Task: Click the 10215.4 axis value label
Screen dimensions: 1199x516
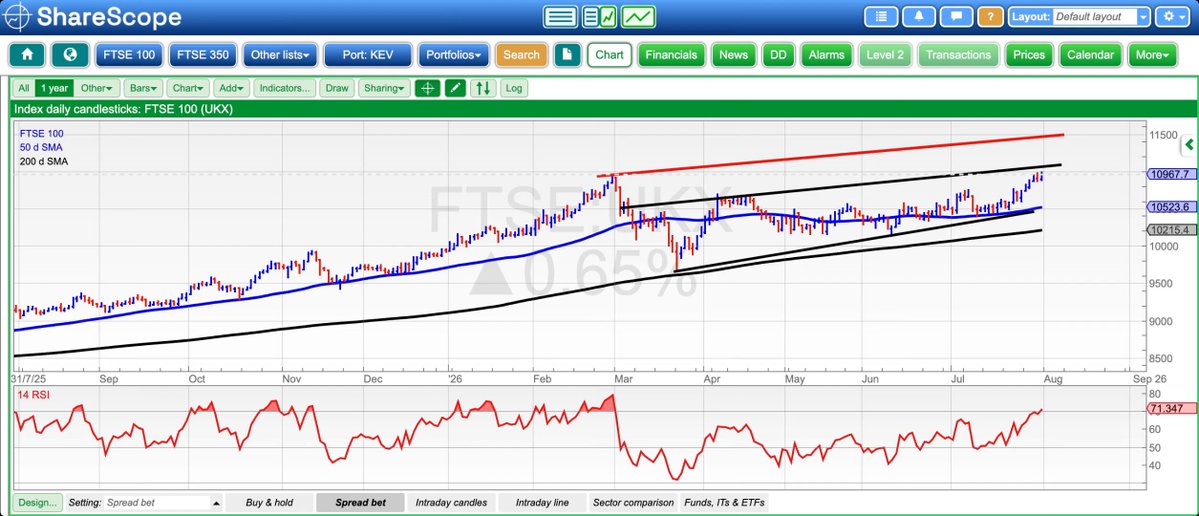Action: click(x=1169, y=229)
